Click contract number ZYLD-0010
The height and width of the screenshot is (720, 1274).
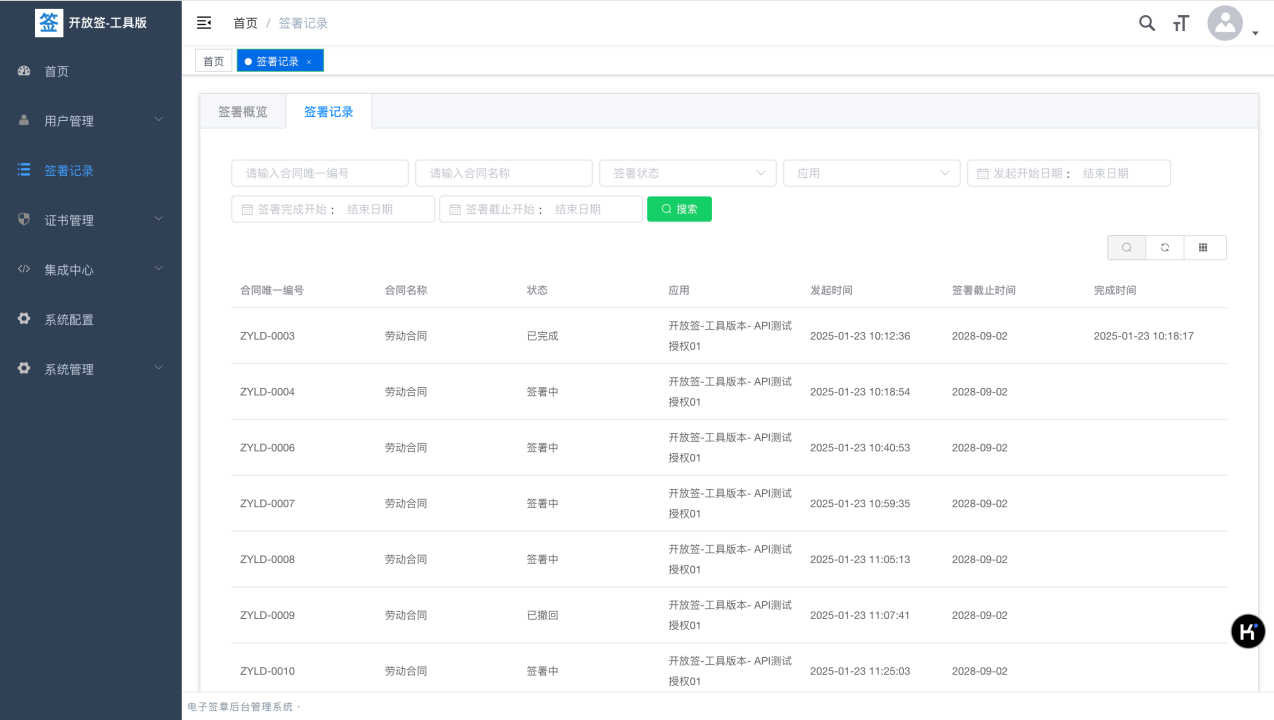268,671
